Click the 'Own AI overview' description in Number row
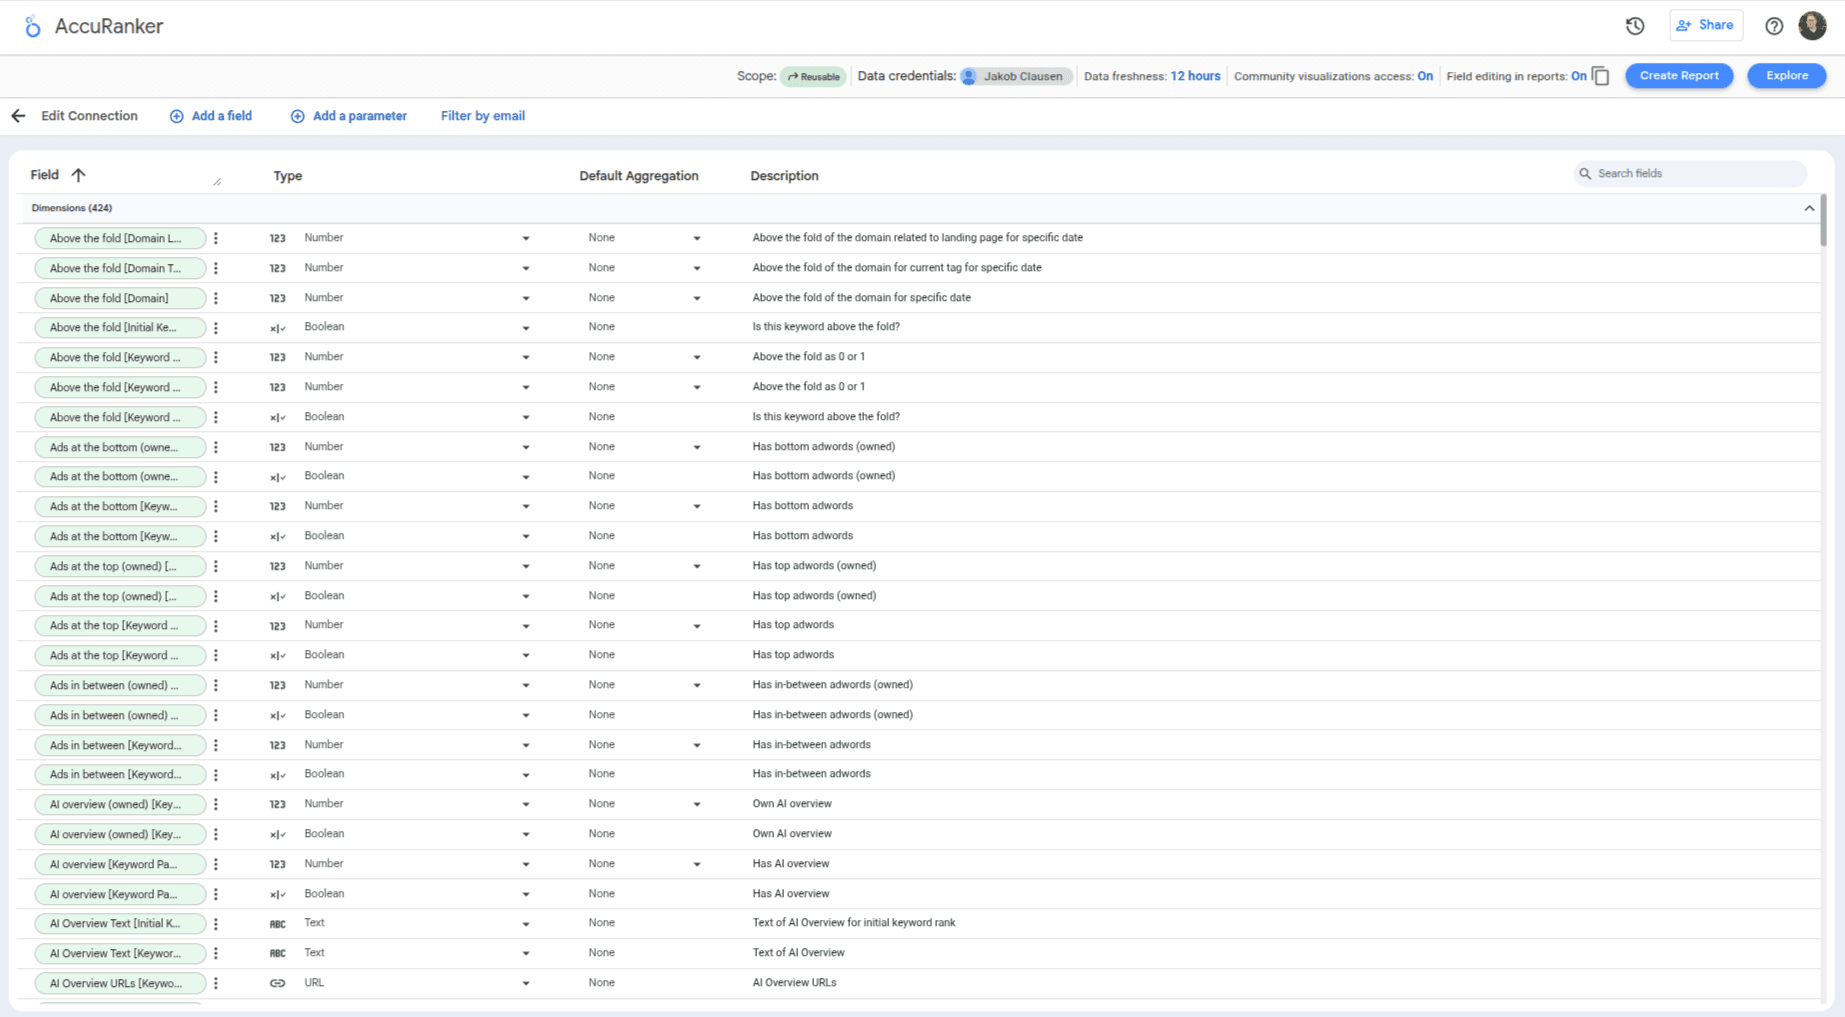This screenshot has height=1017, width=1845. (792, 804)
